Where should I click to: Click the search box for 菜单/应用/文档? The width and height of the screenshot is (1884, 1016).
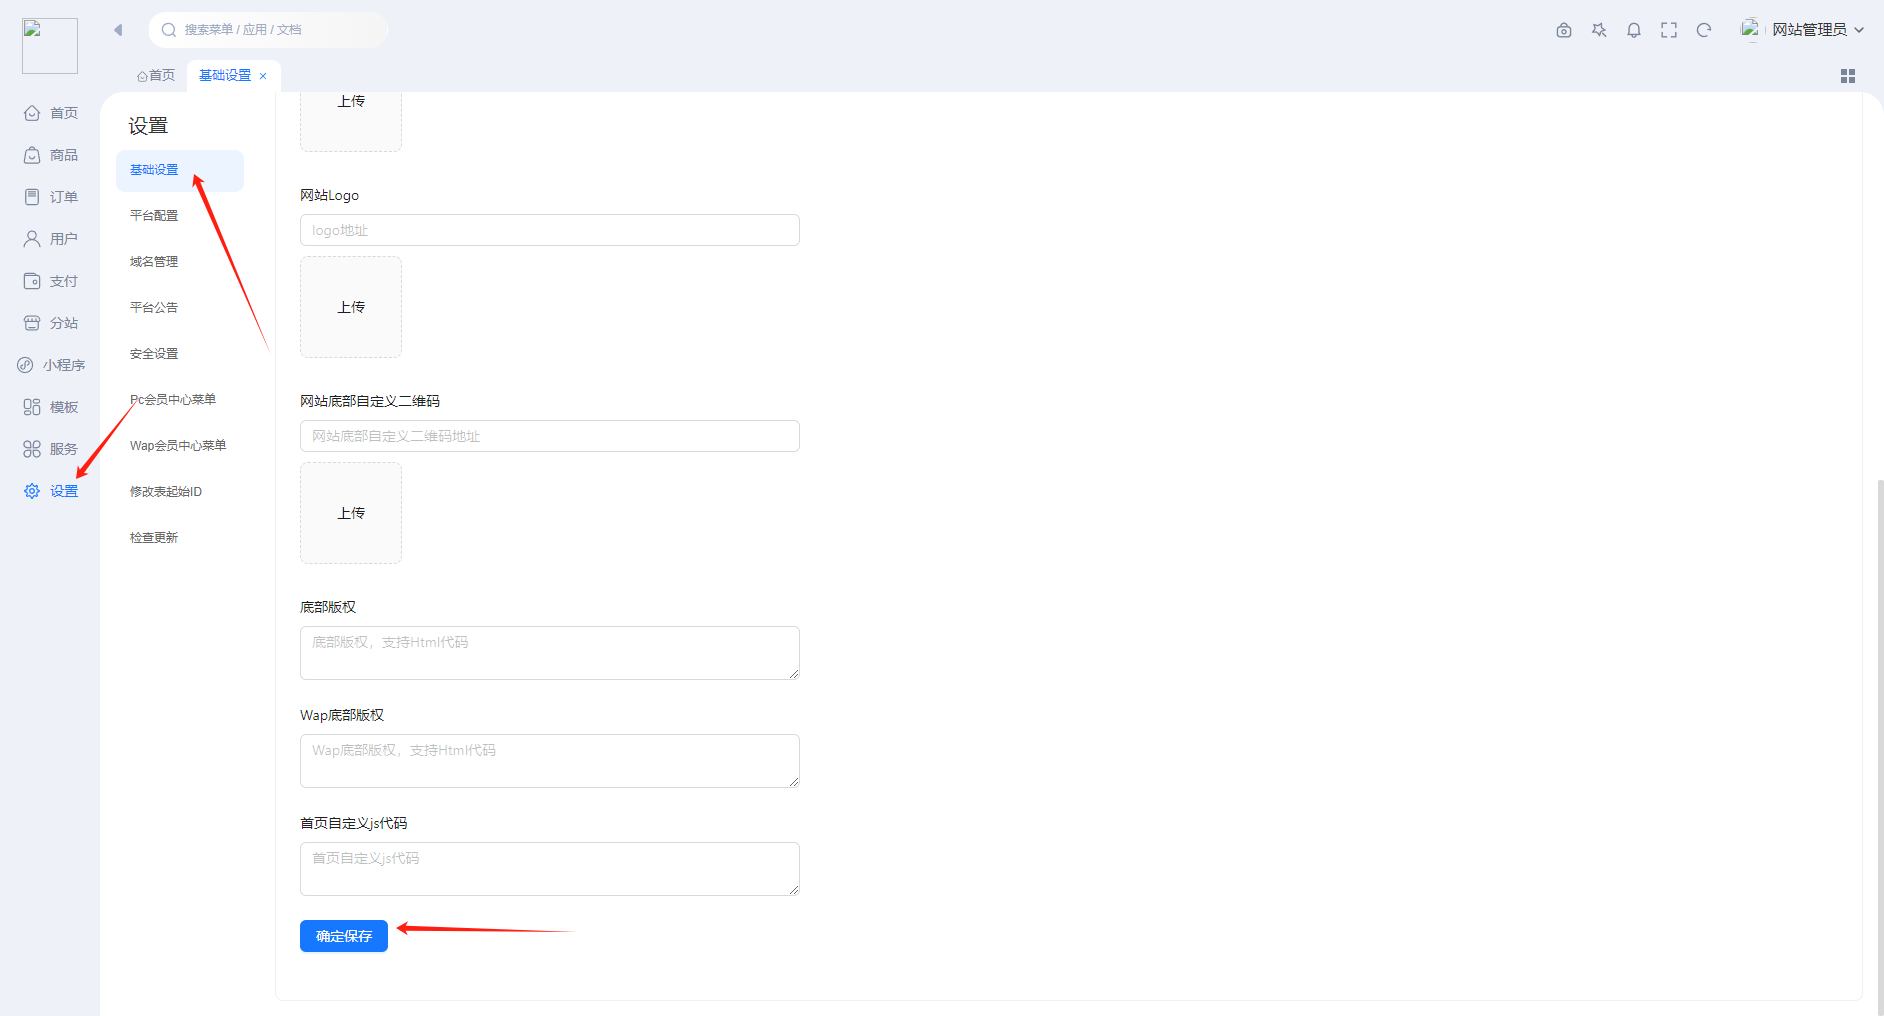pyautogui.click(x=270, y=30)
